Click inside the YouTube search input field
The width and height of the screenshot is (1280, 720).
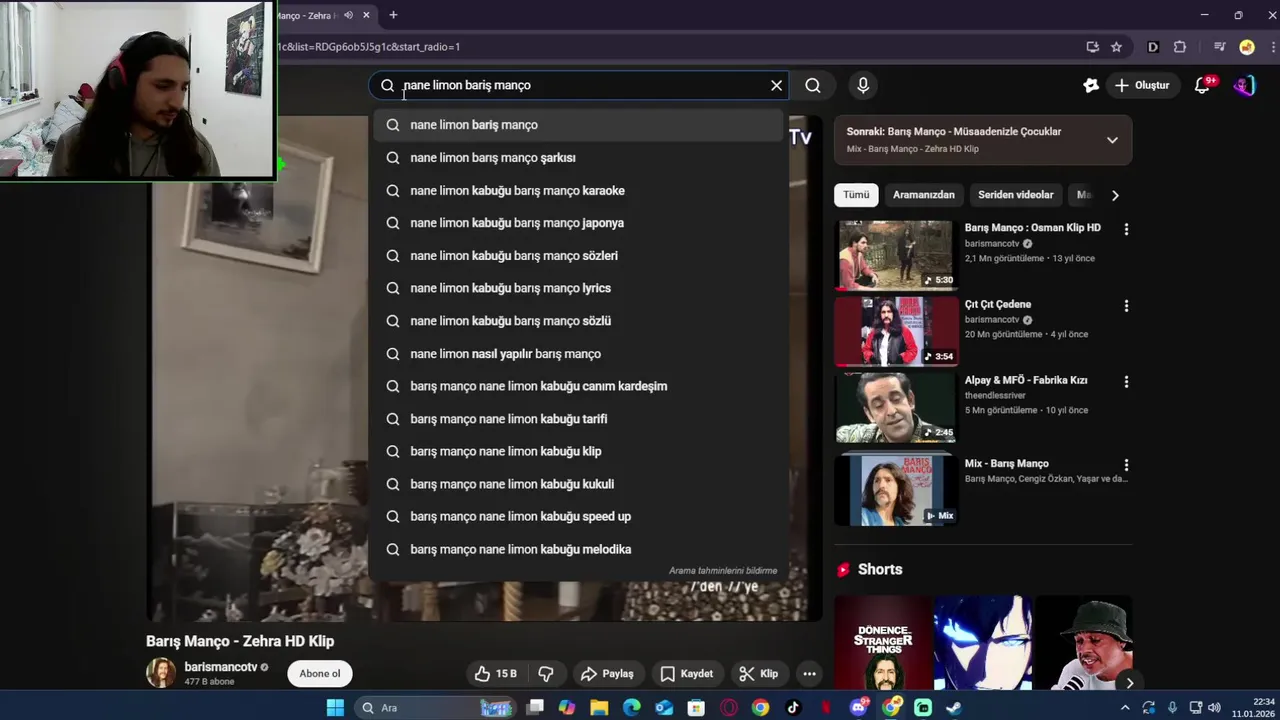pos(580,85)
